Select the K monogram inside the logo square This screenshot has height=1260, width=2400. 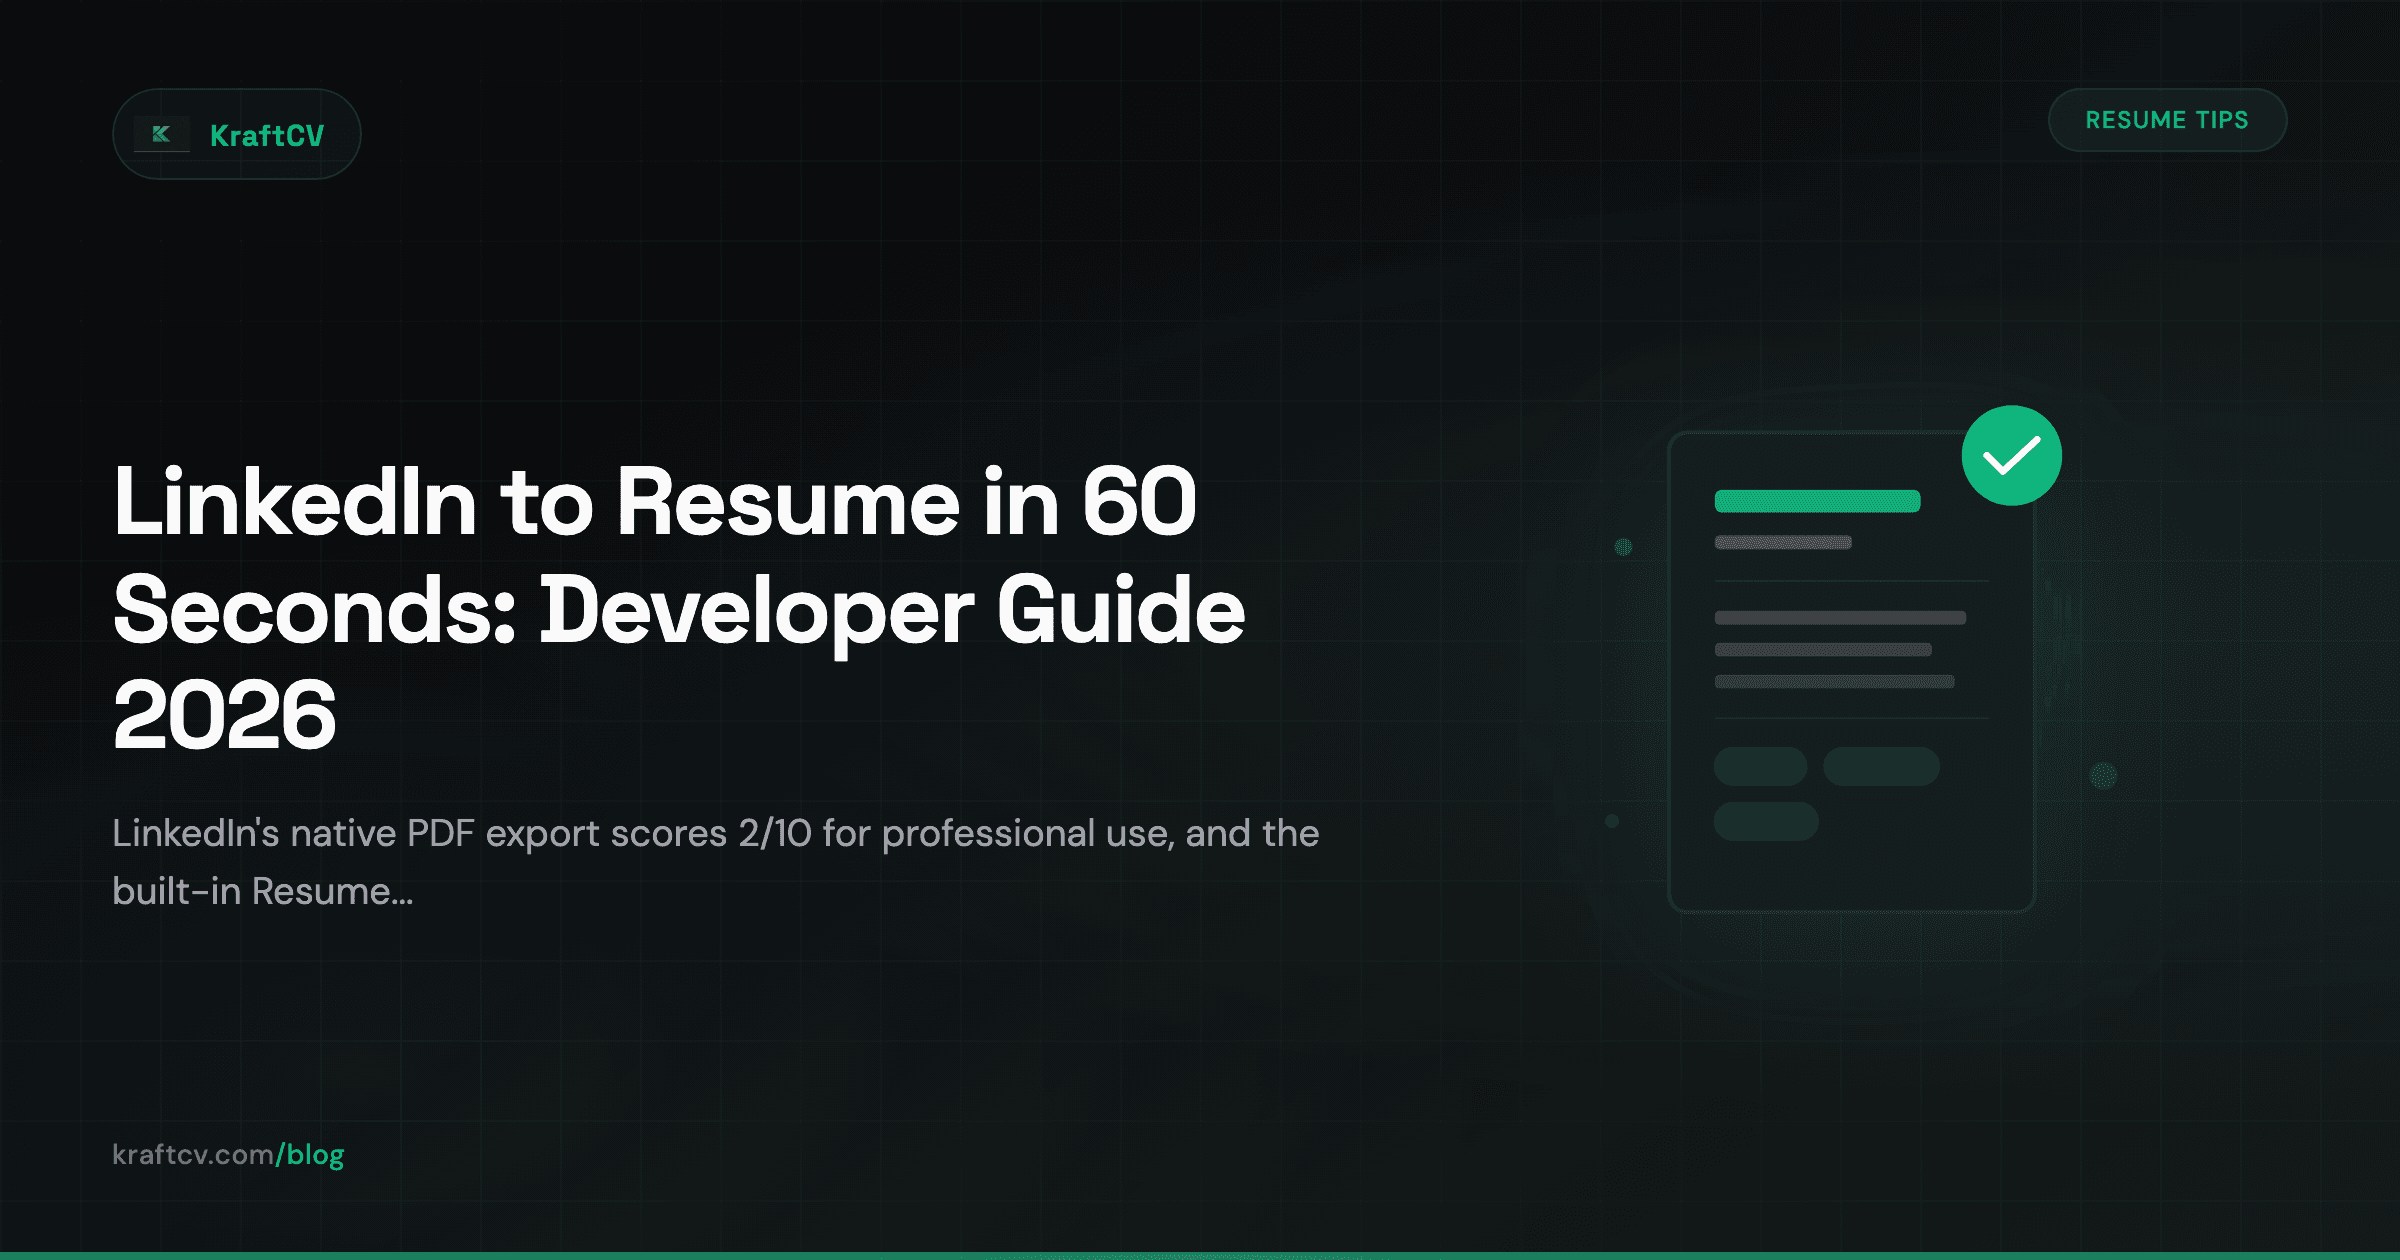[x=162, y=133]
